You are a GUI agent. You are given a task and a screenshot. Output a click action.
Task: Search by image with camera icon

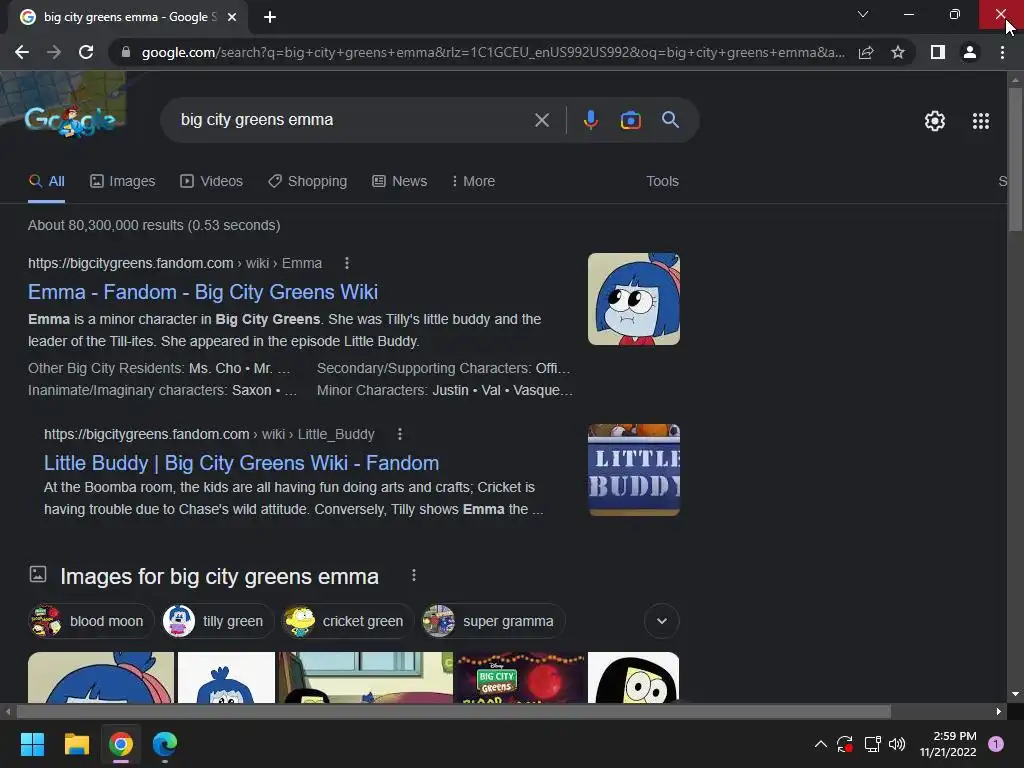tap(630, 120)
